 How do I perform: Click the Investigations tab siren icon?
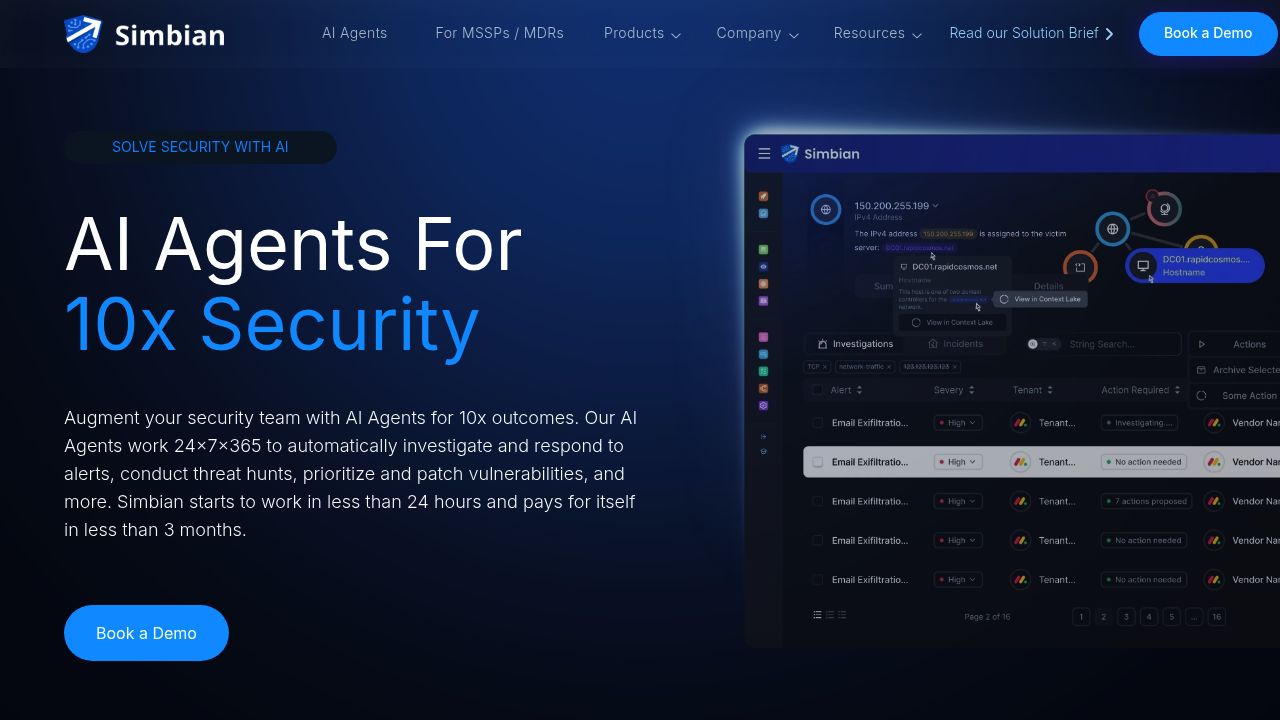tap(823, 344)
